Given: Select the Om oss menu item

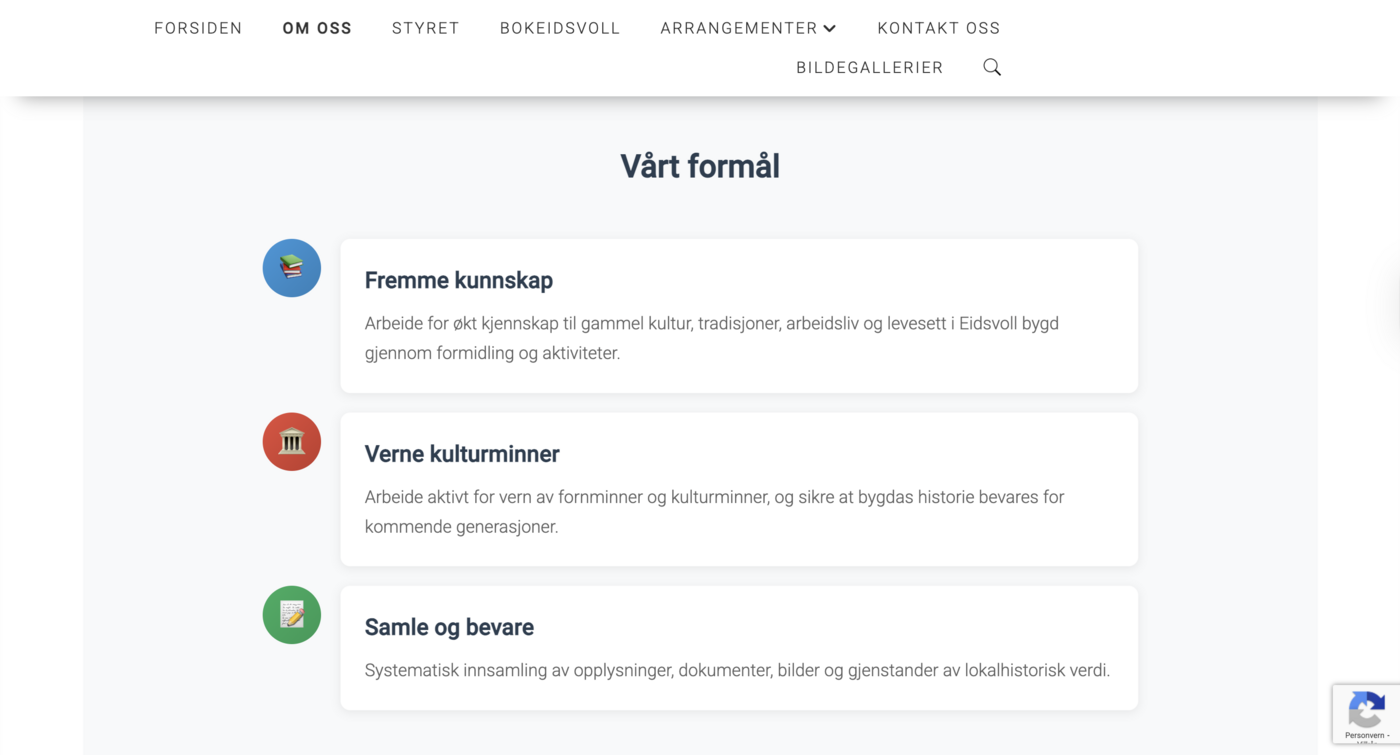Looking at the screenshot, I should coord(317,28).
